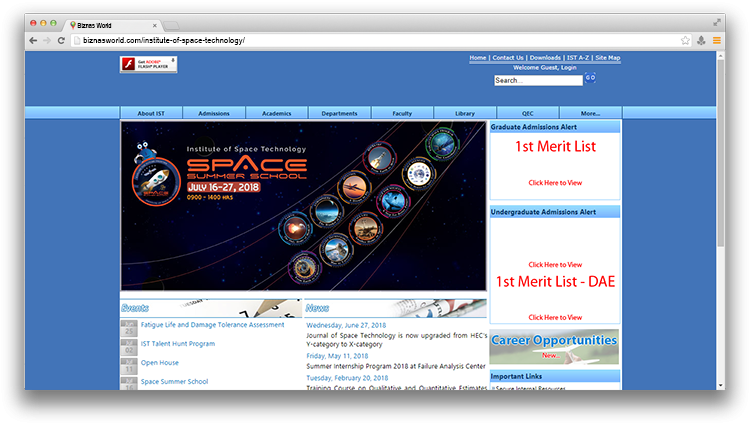Image resolution: width=750 pixels, height=425 pixels.
Task: Click the browser back arrow
Action: [x=33, y=40]
